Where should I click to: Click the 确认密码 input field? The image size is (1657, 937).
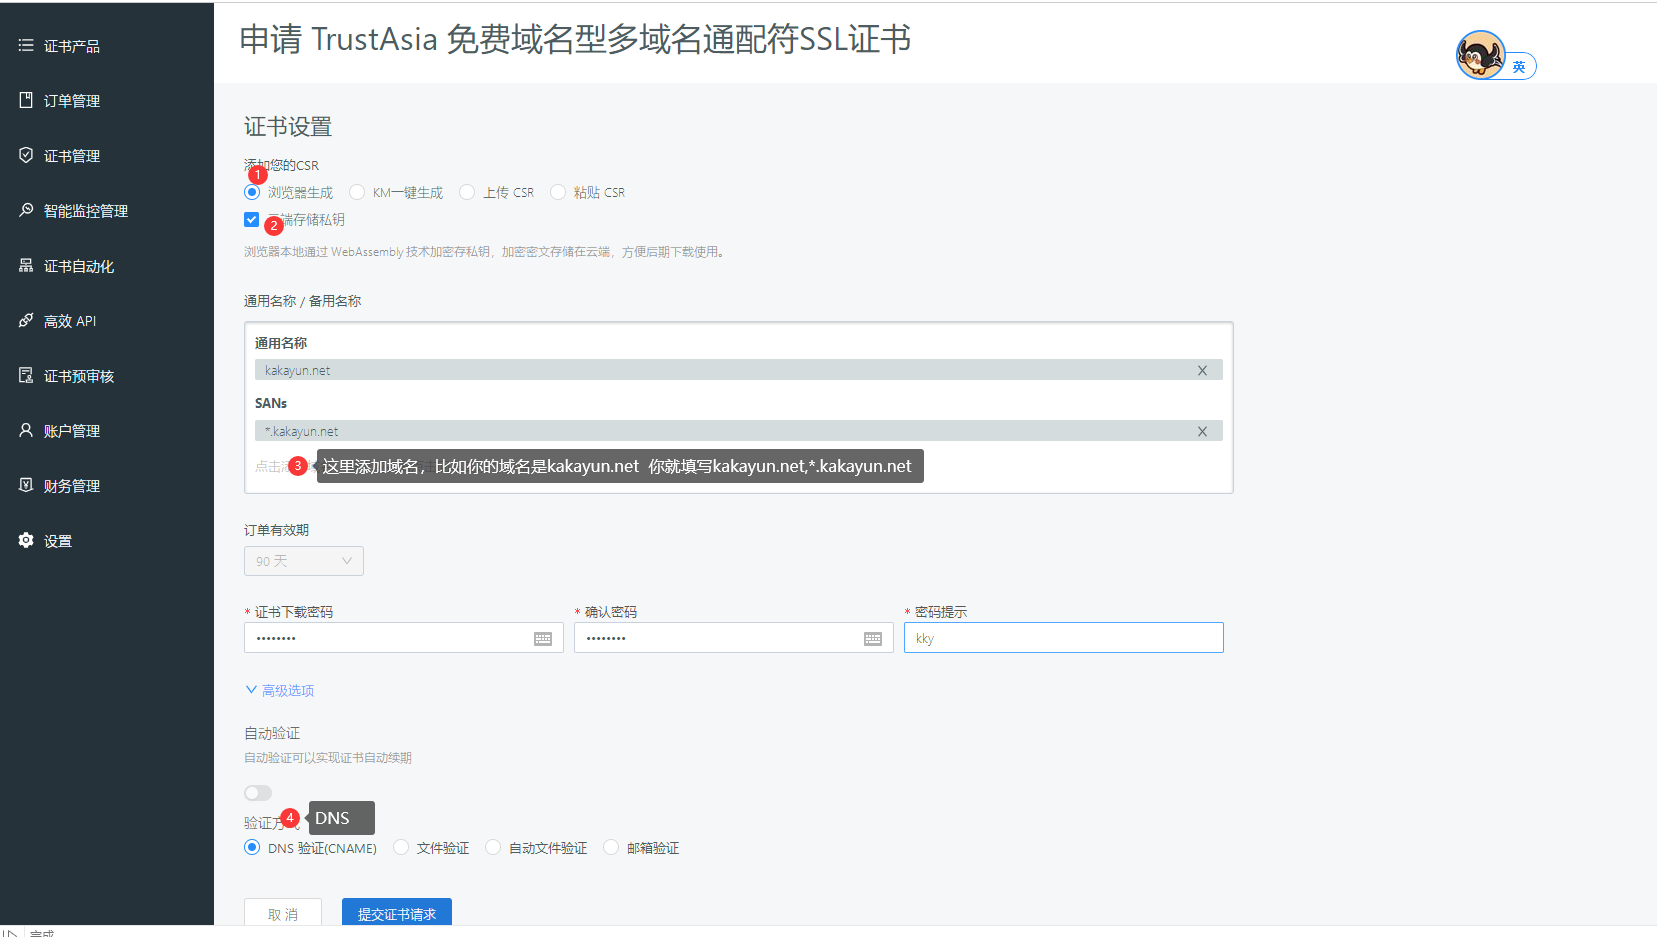point(734,638)
